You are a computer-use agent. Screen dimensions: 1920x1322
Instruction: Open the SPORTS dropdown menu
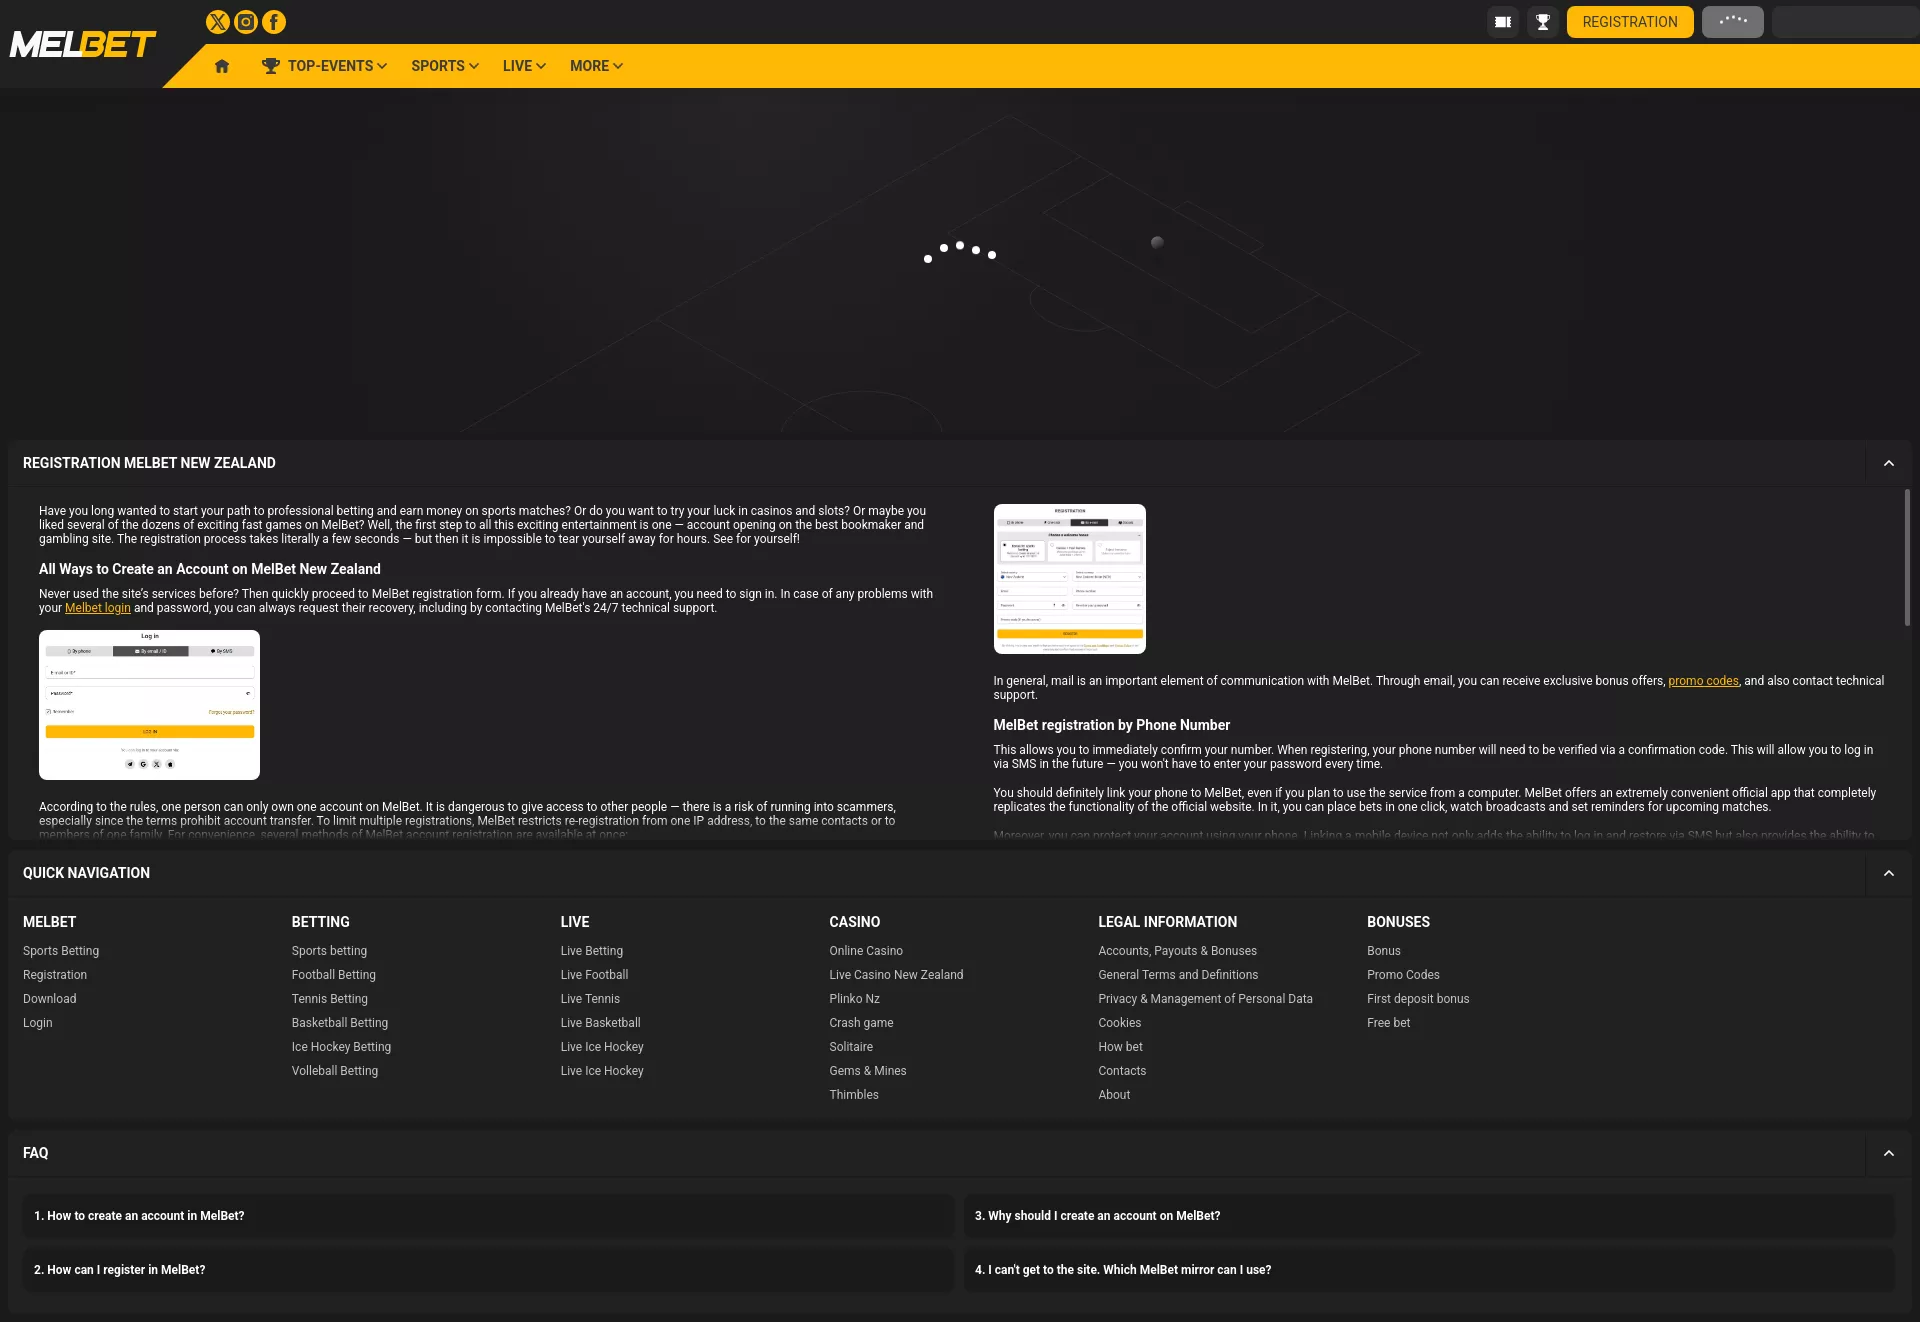pyautogui.click(x=445, y=66)
